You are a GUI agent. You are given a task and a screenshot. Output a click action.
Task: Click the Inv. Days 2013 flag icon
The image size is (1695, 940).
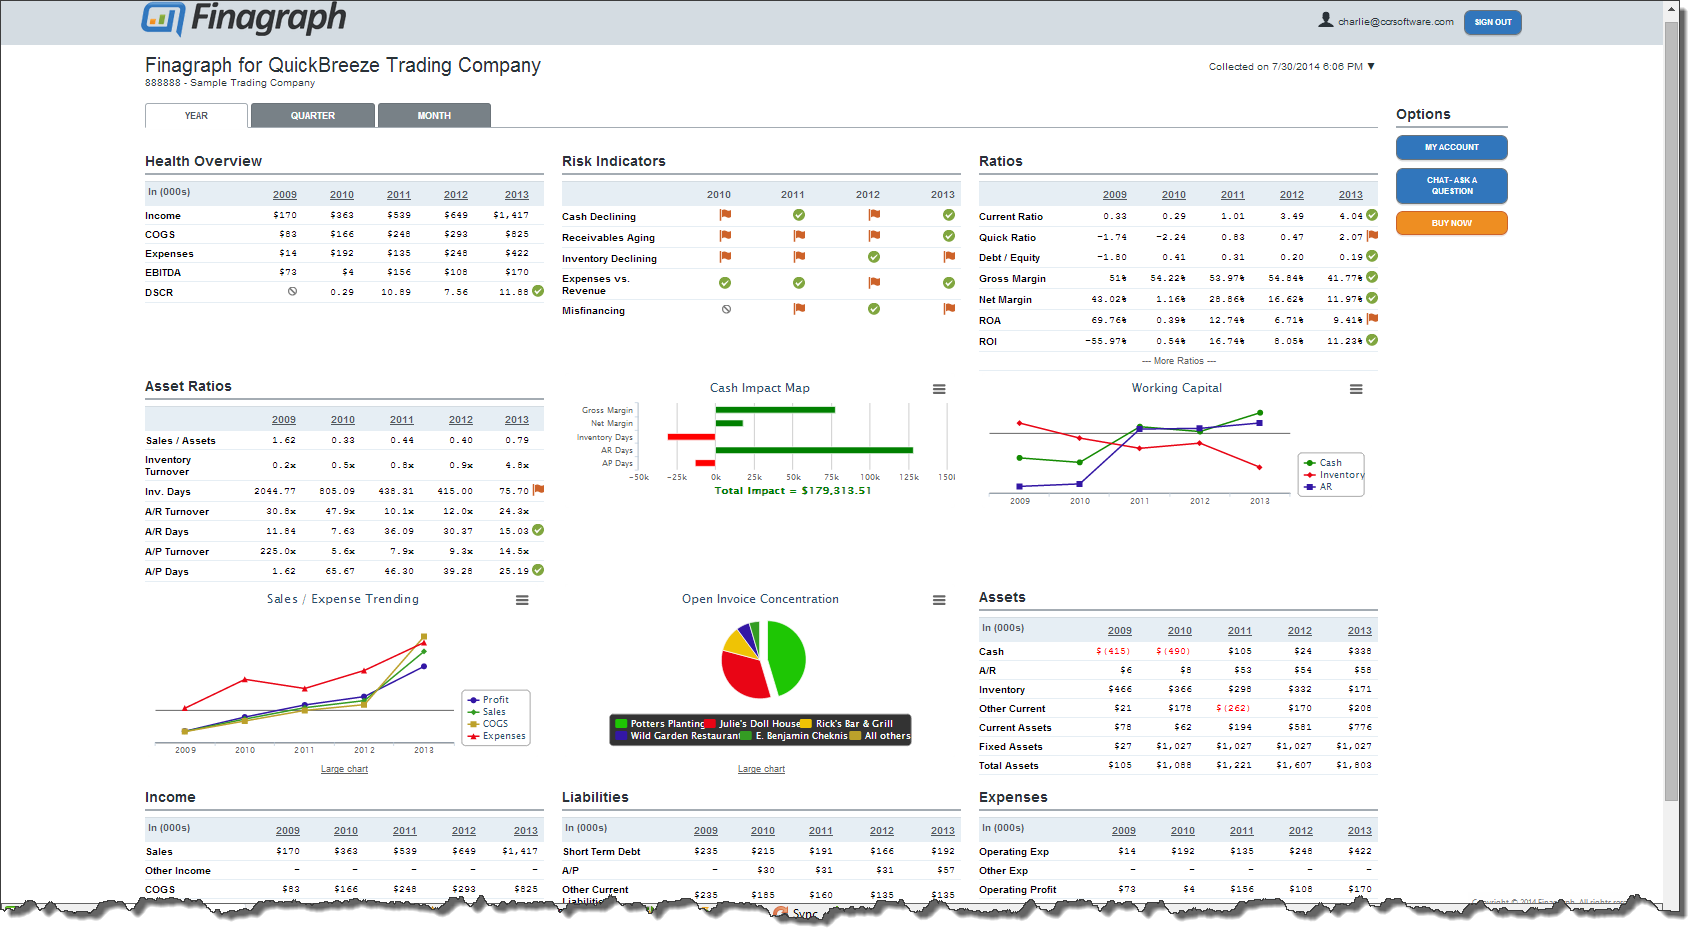point(538,490)
